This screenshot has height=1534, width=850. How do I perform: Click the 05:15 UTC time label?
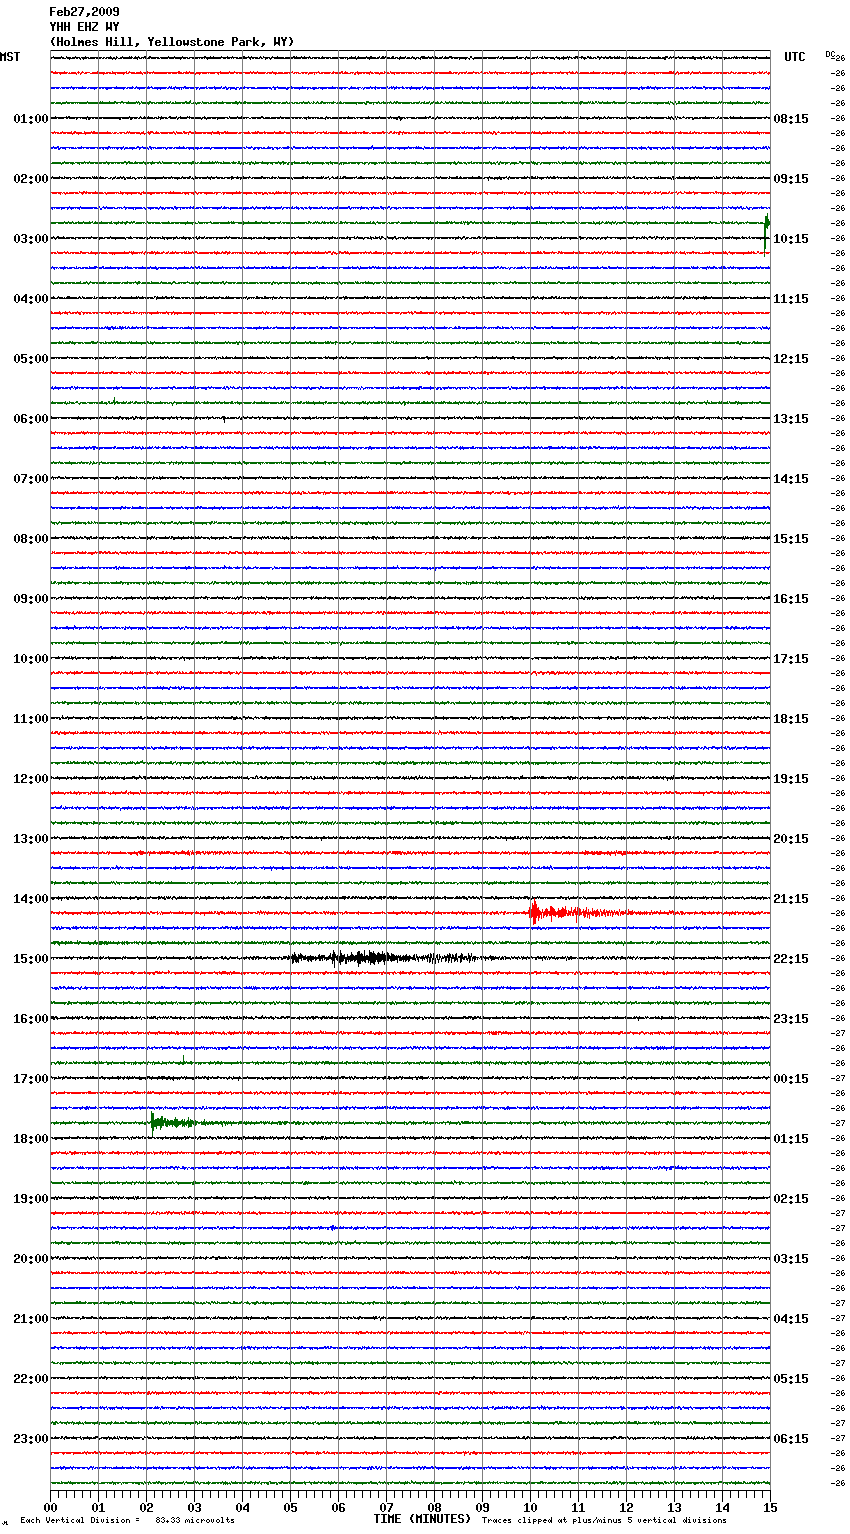pyautogui.click(x=791, y=1379)
